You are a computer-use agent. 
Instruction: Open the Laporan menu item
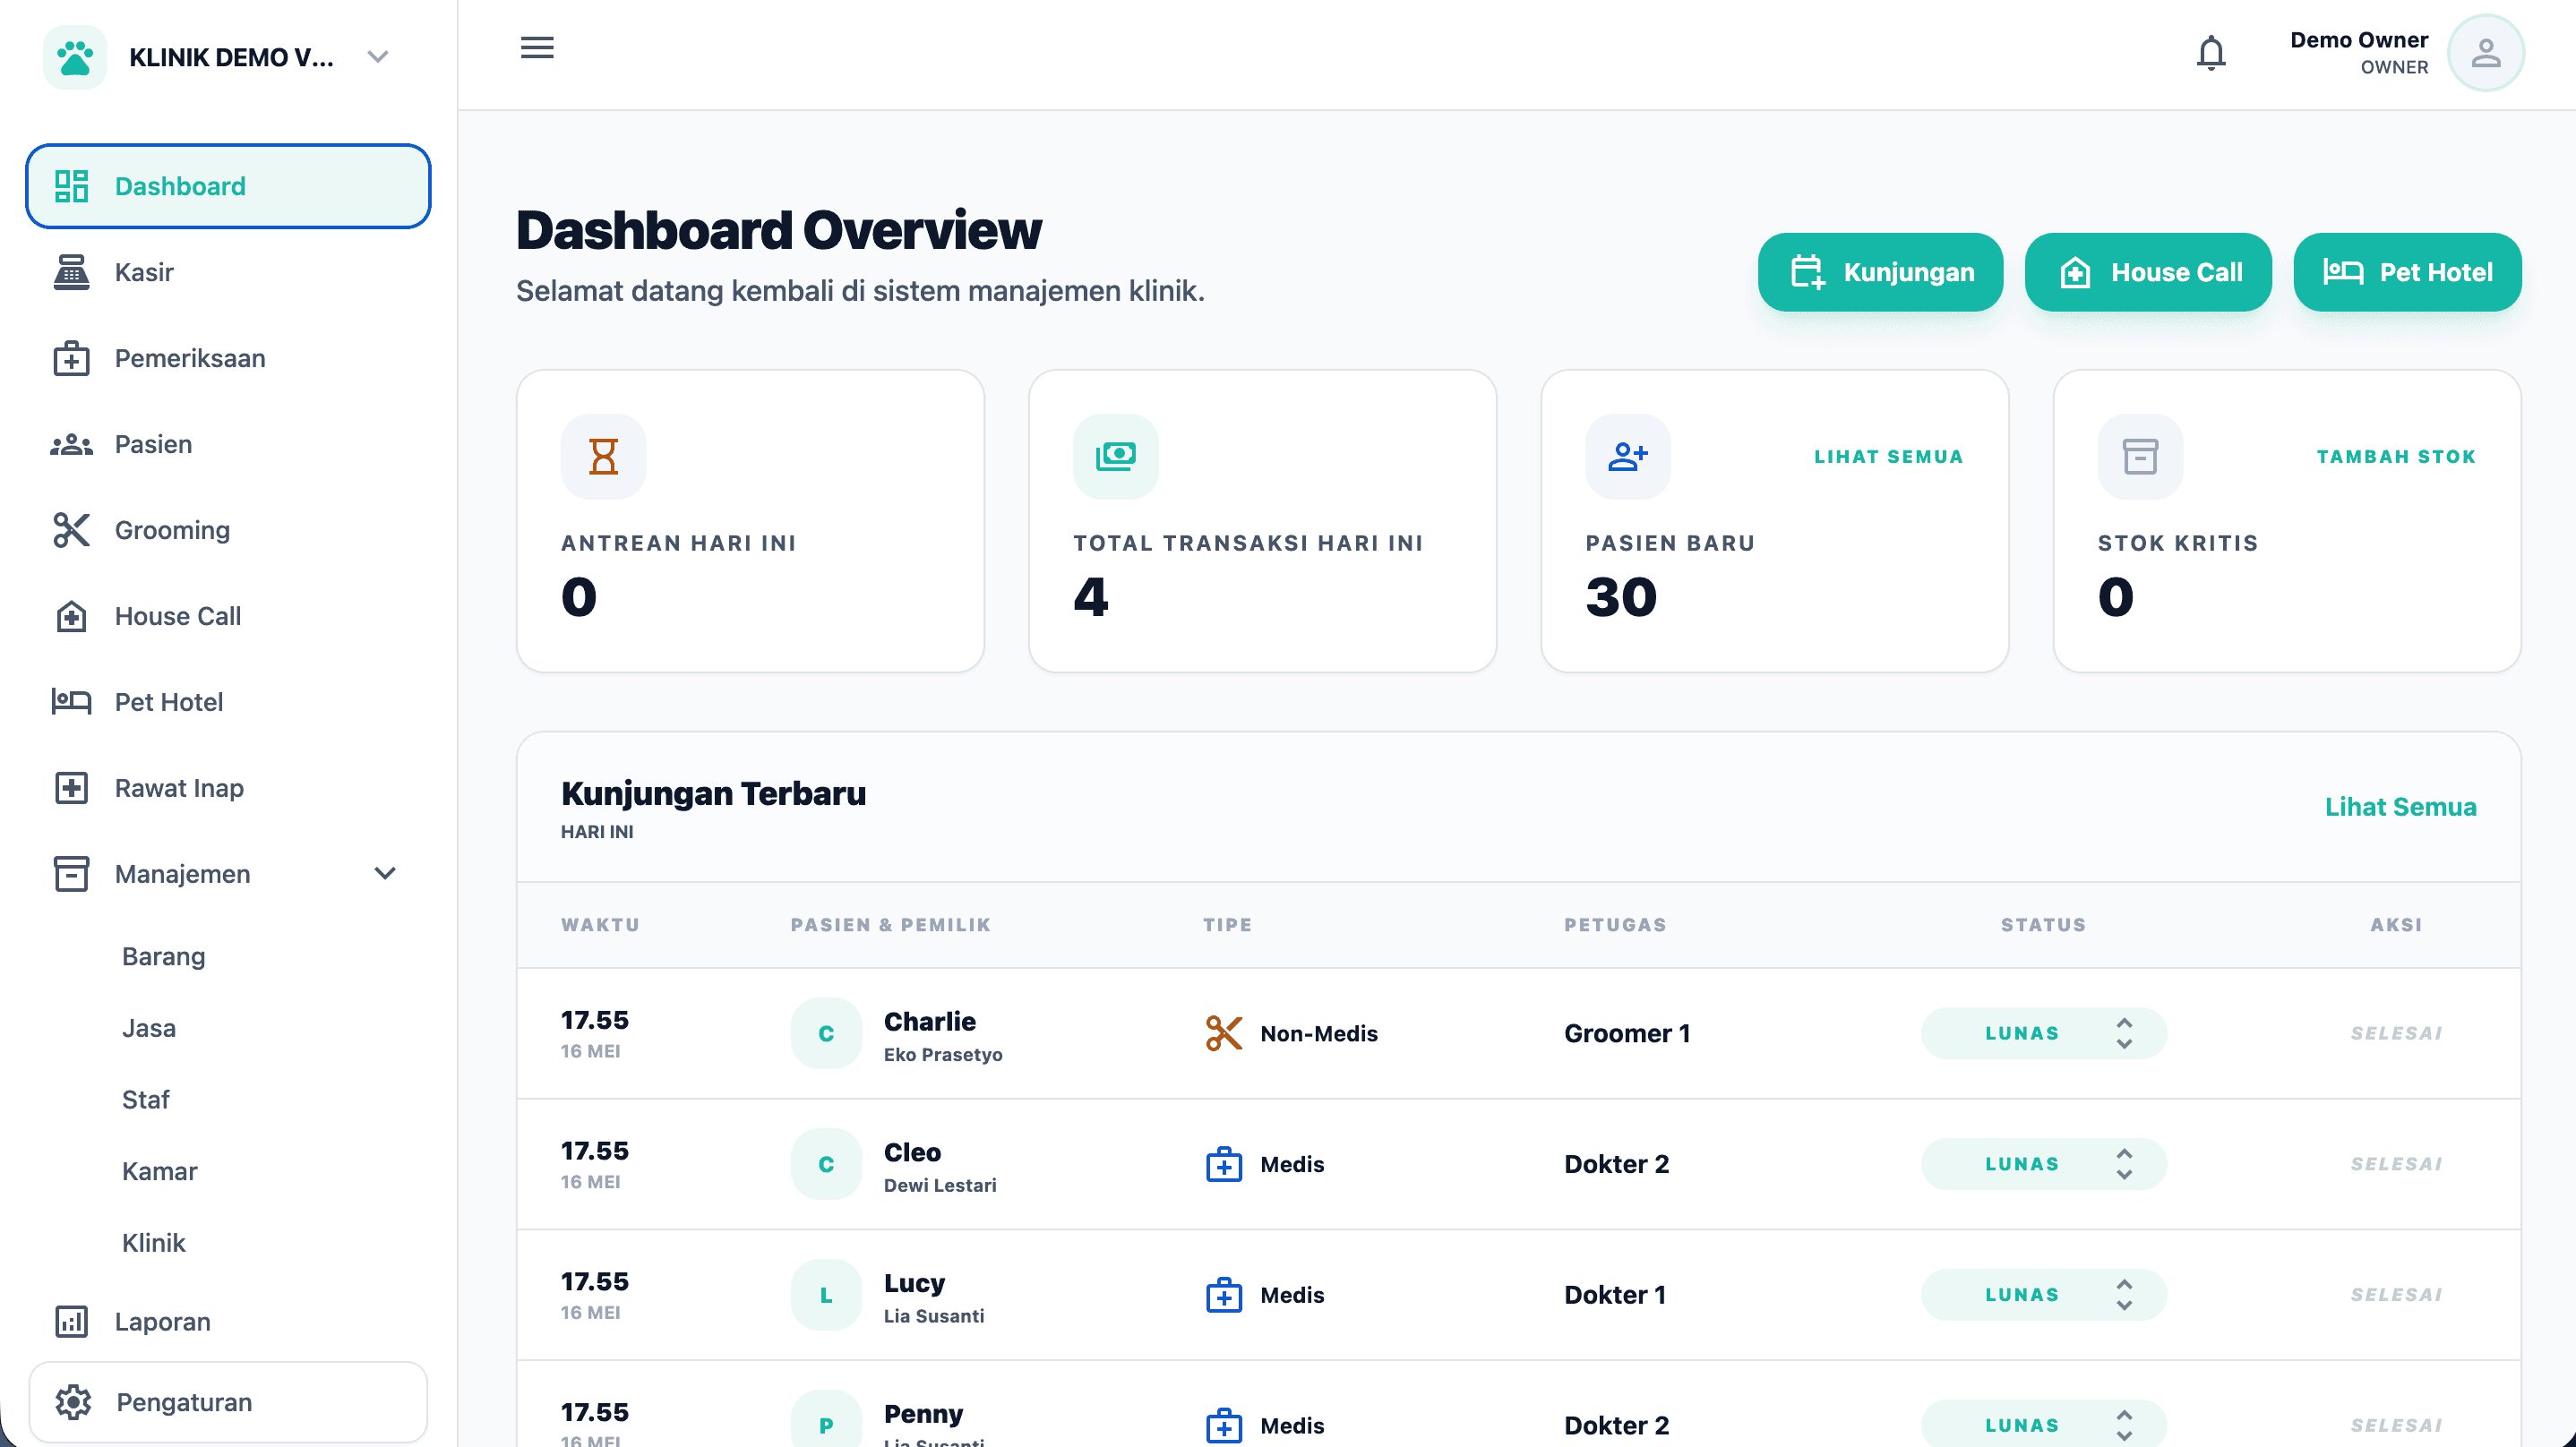tap(228, 1321)
